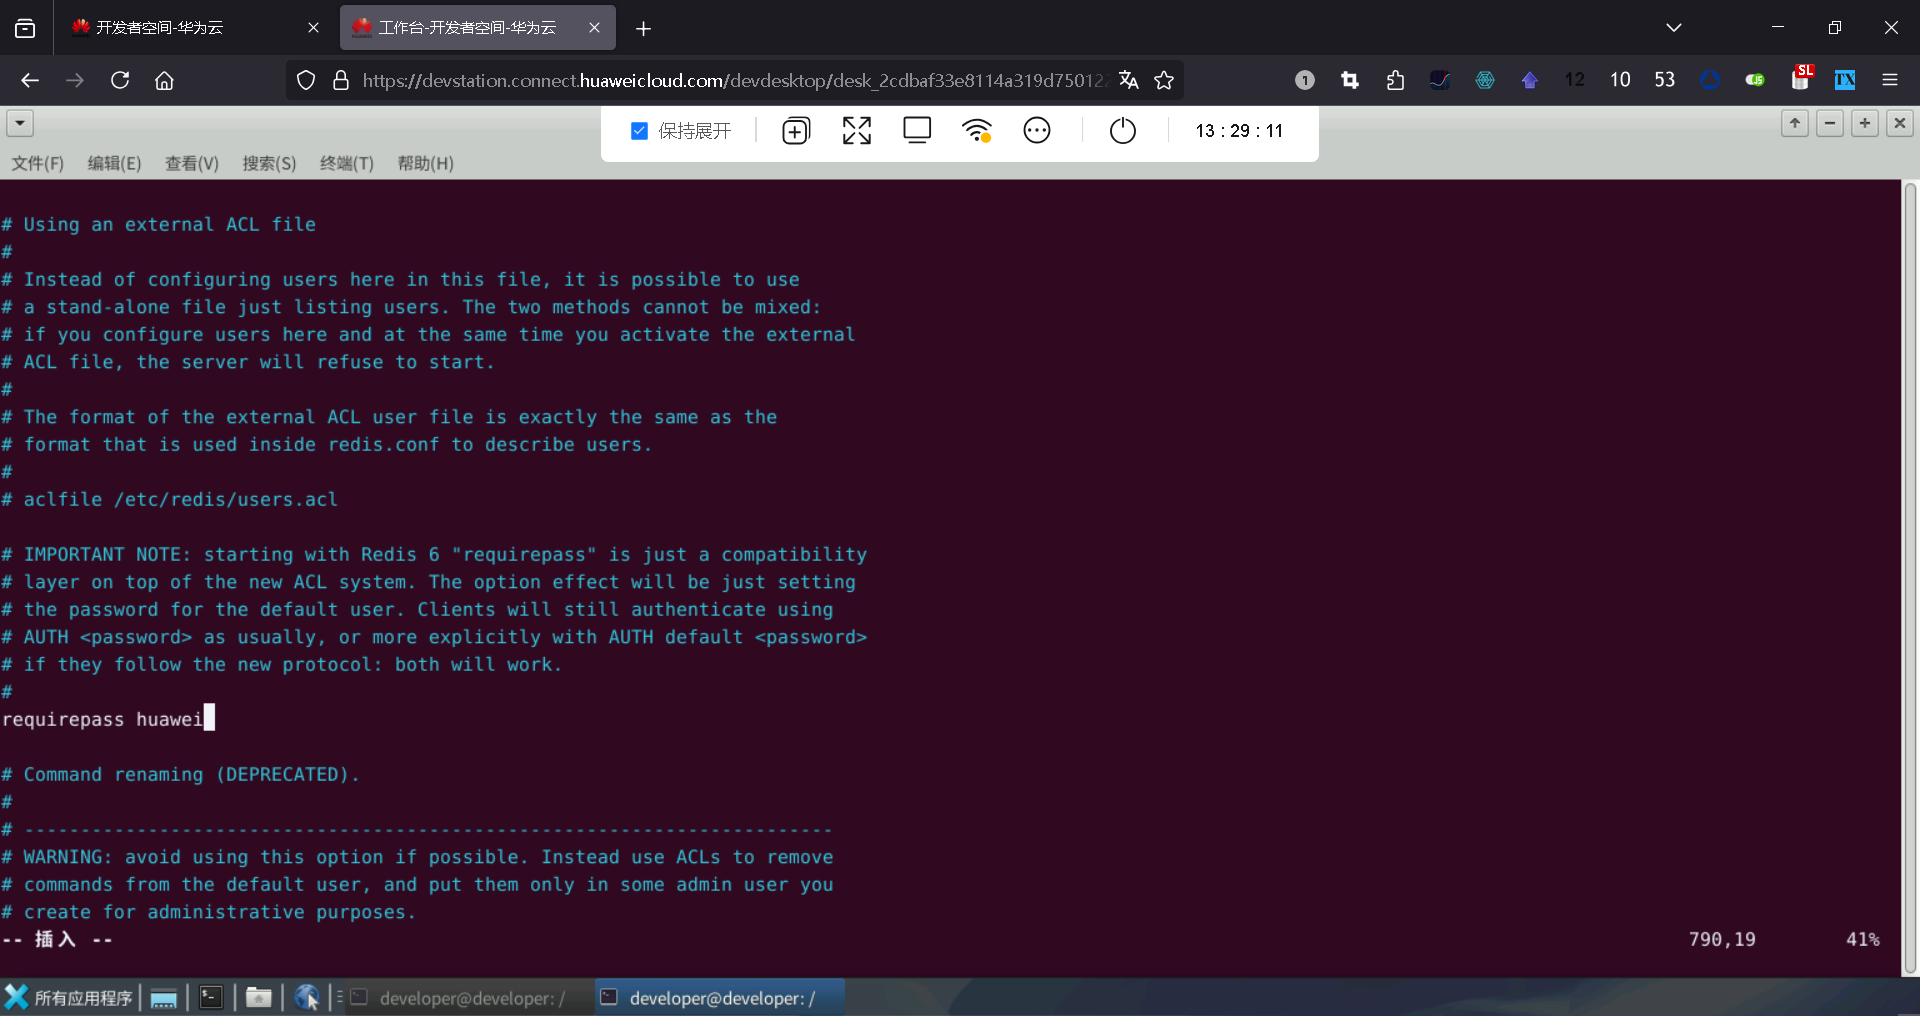Open more options via the ellipsis circle icon
This screenshot has width=1920, height=1020.
coord(1037,131)
